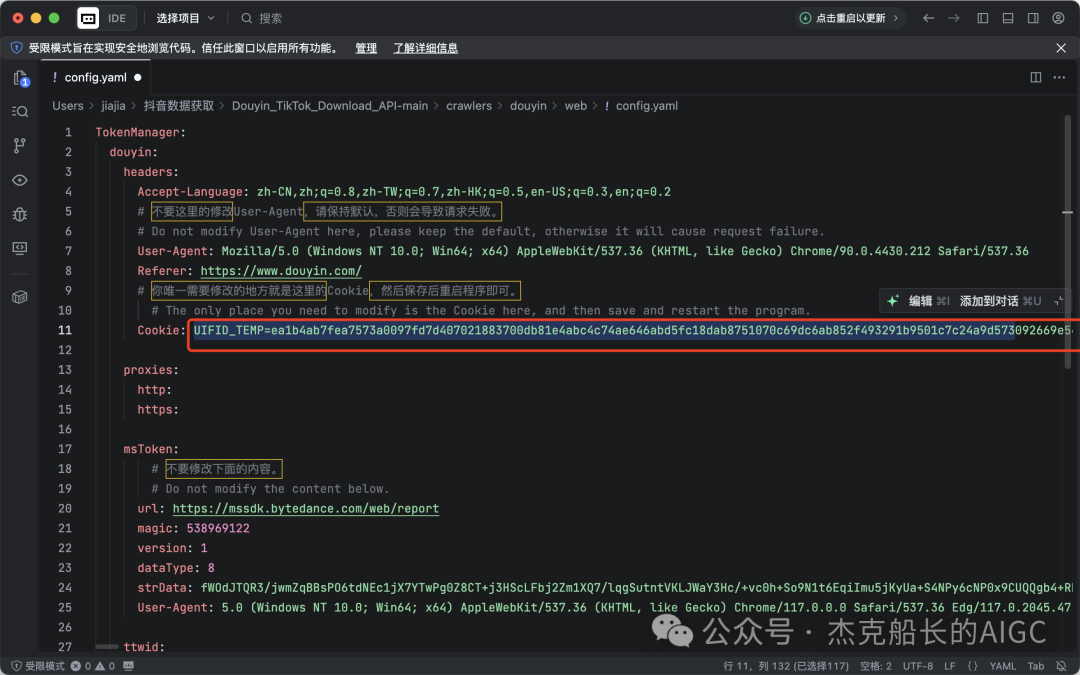Click Tab indicator in status bar

click(x=1036, y=666)
